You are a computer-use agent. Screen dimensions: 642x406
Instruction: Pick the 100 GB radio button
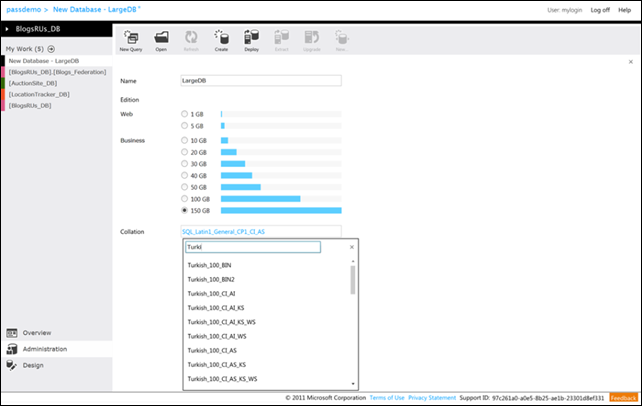[184, 198]
